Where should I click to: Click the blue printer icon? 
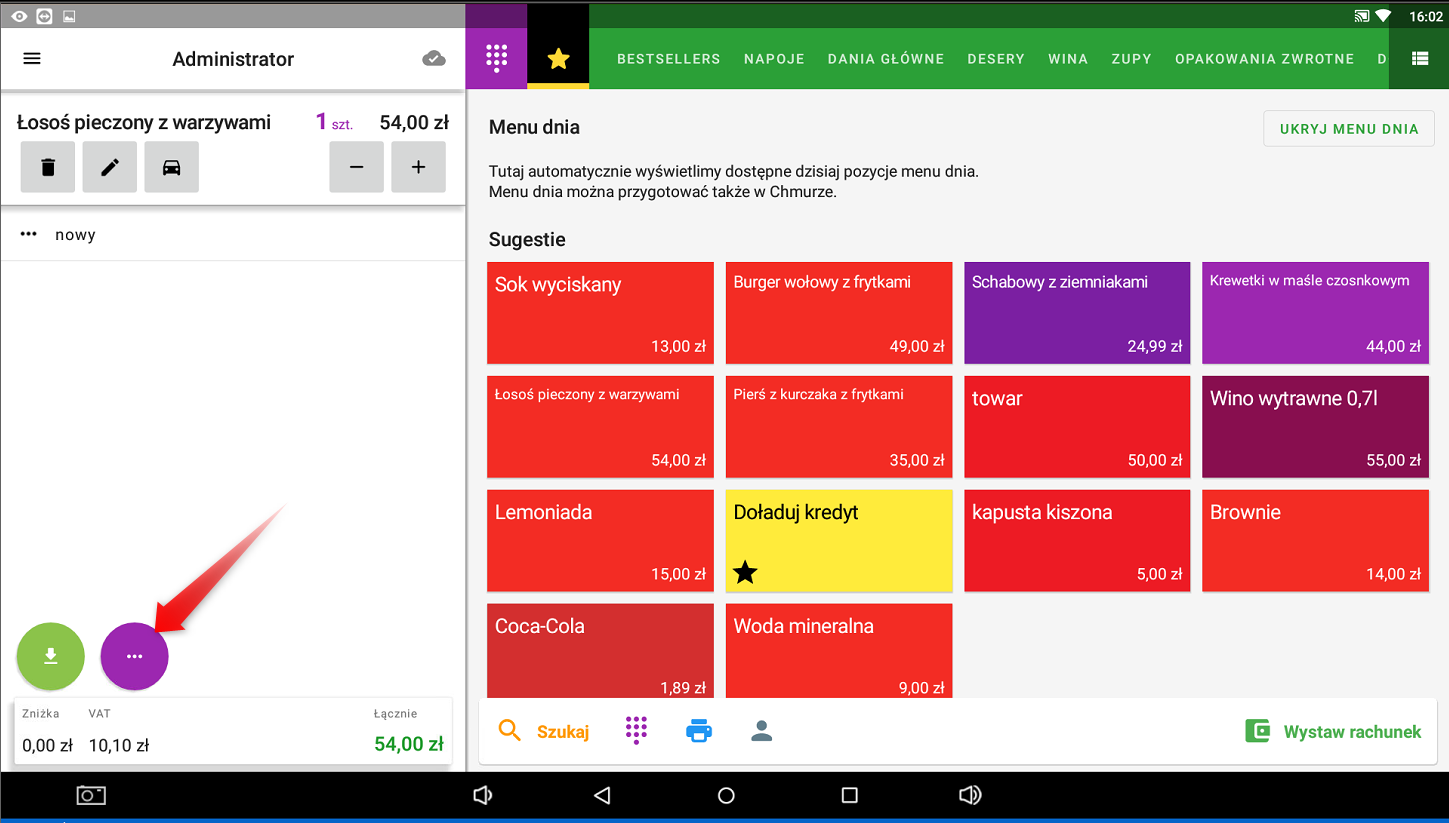[699, 731]
